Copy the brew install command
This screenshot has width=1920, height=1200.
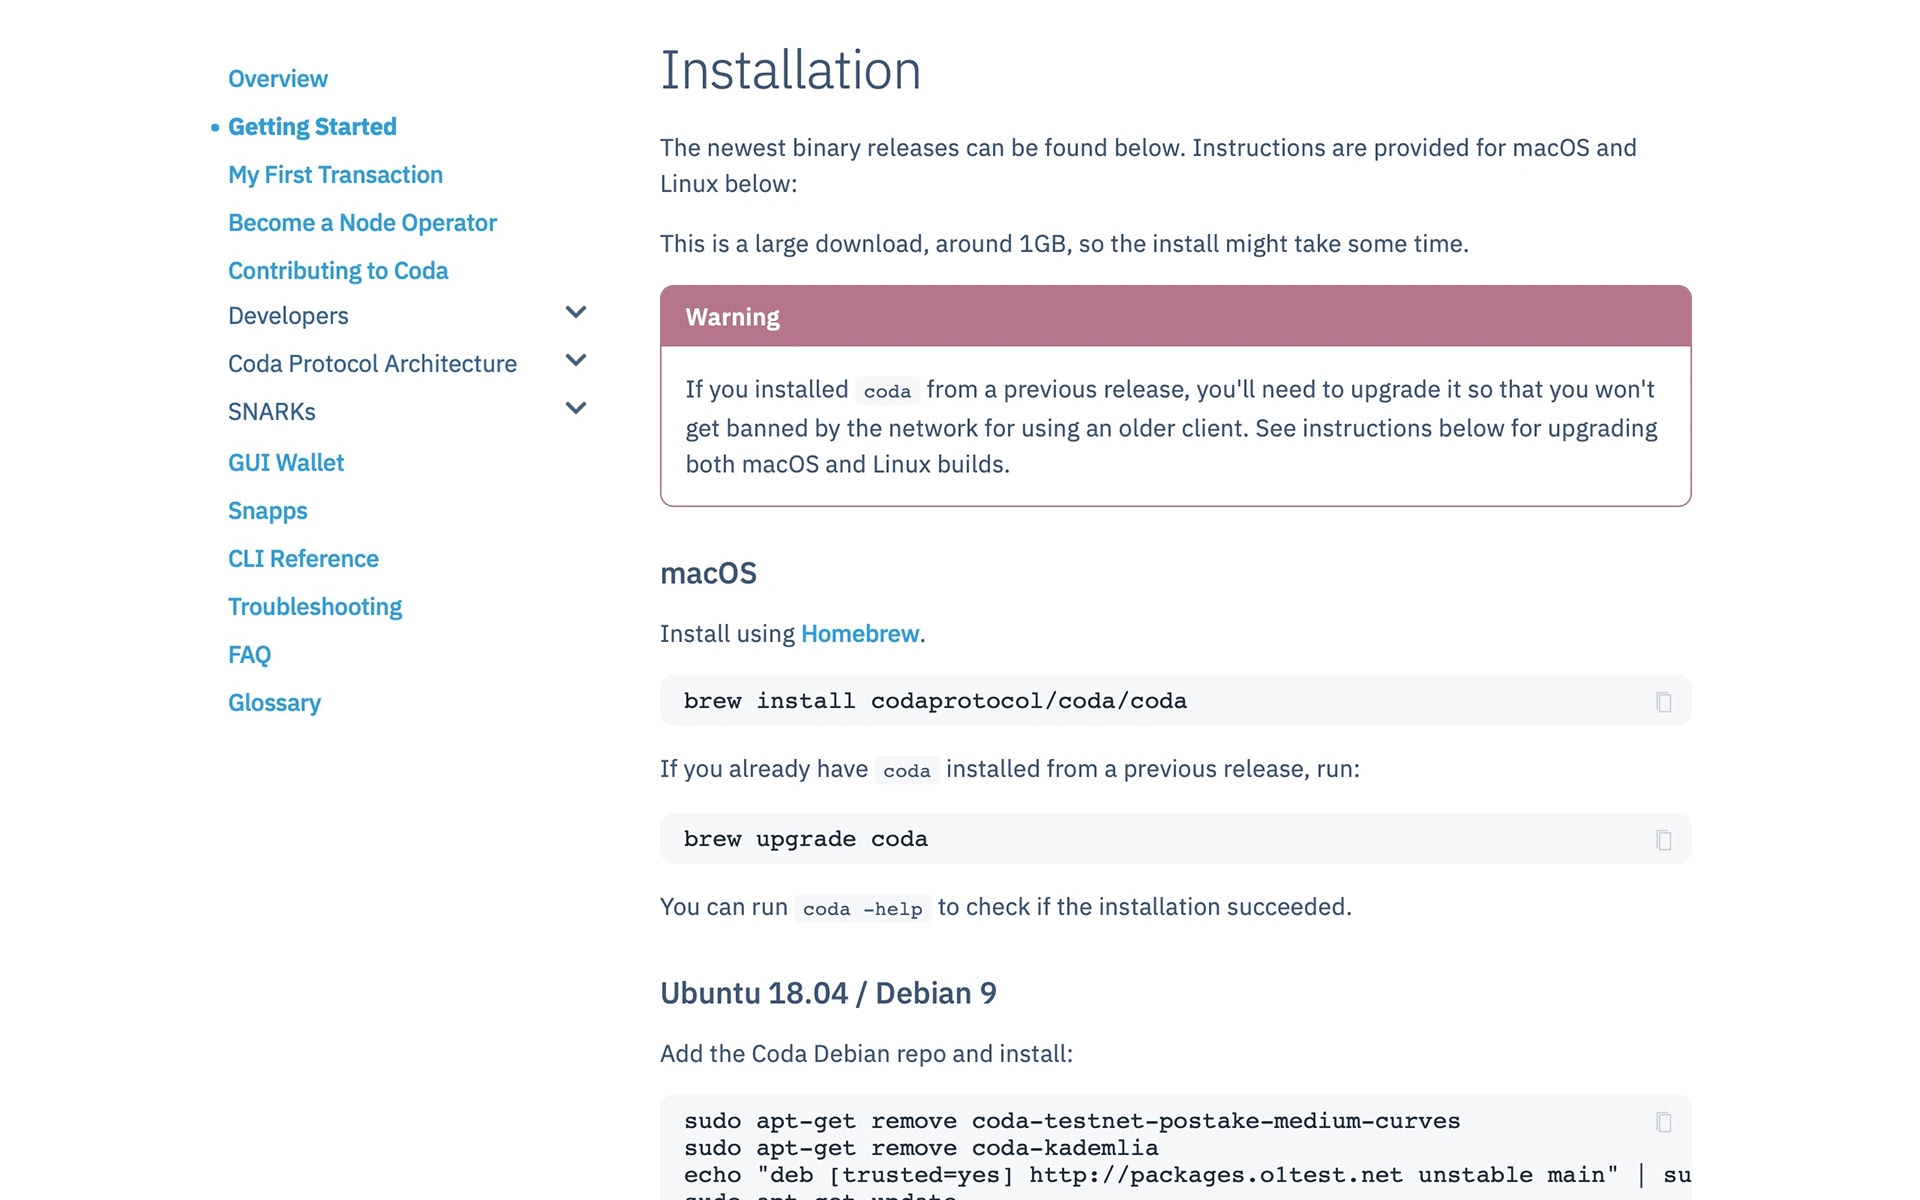click(x=1663, y=702)
